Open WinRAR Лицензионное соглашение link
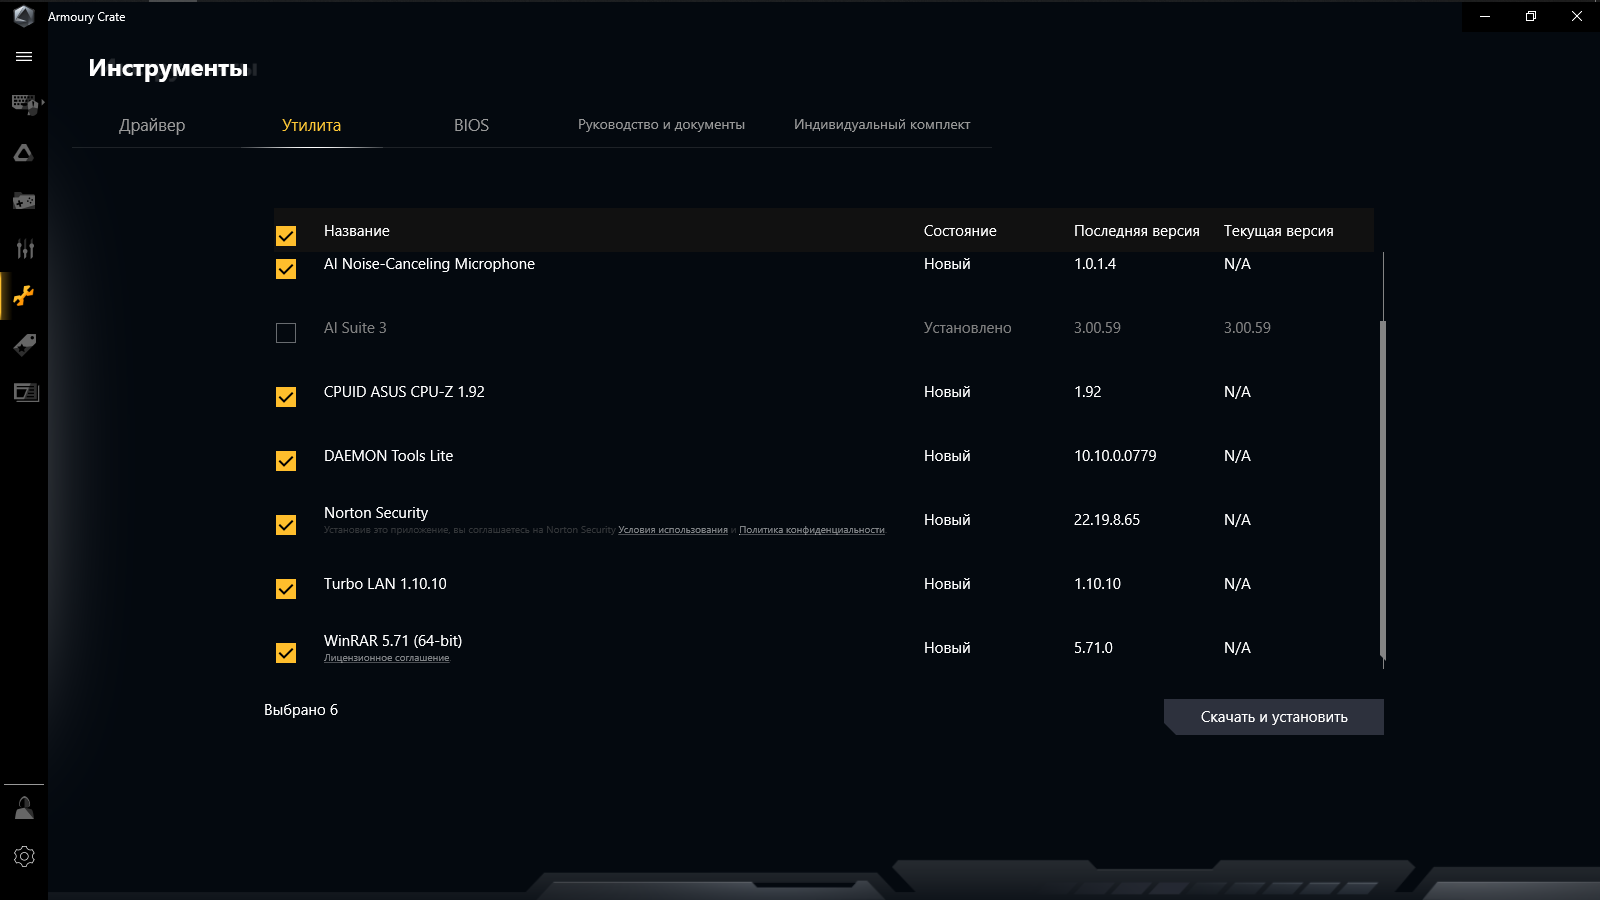1600x900 pixels. [x=387, y=658]
